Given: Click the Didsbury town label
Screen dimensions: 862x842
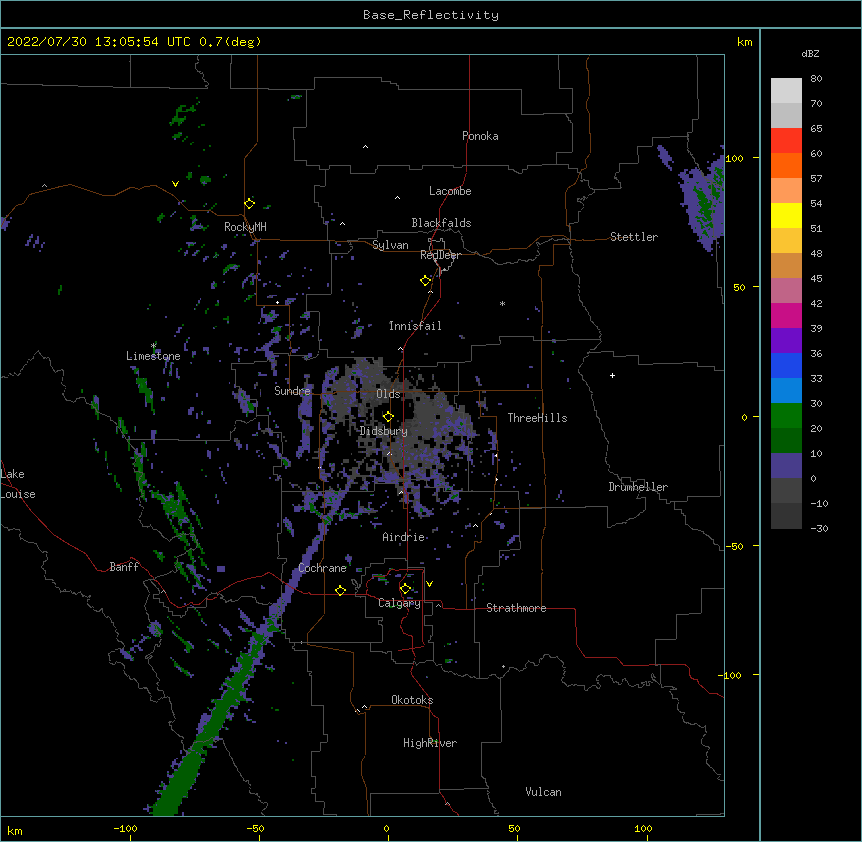Looking at the screenshot, I should 384,431.
